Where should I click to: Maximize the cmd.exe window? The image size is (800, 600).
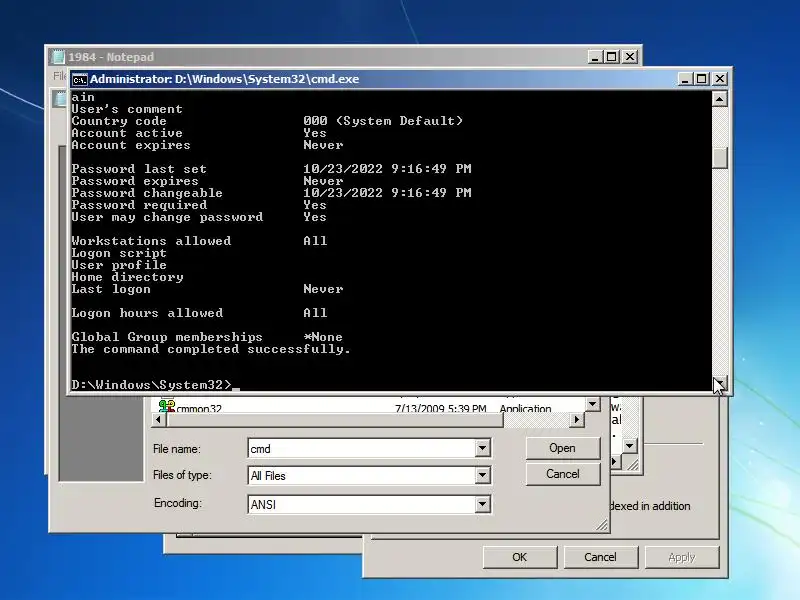point(702,79)
